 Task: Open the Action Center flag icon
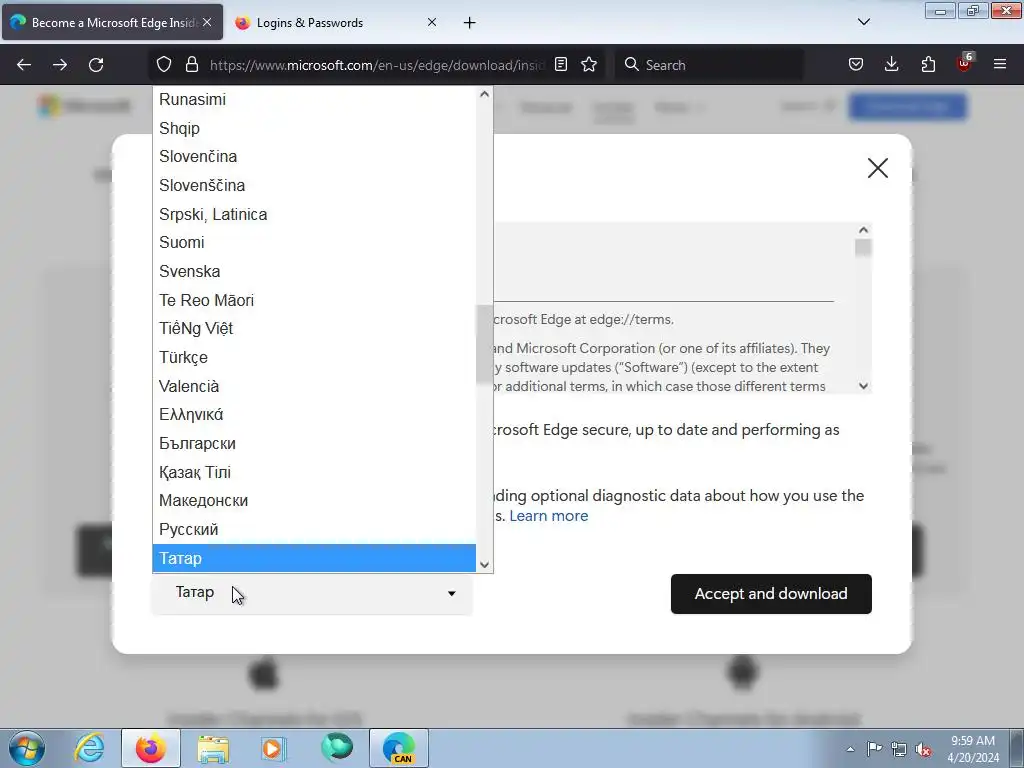pos(874,749)
